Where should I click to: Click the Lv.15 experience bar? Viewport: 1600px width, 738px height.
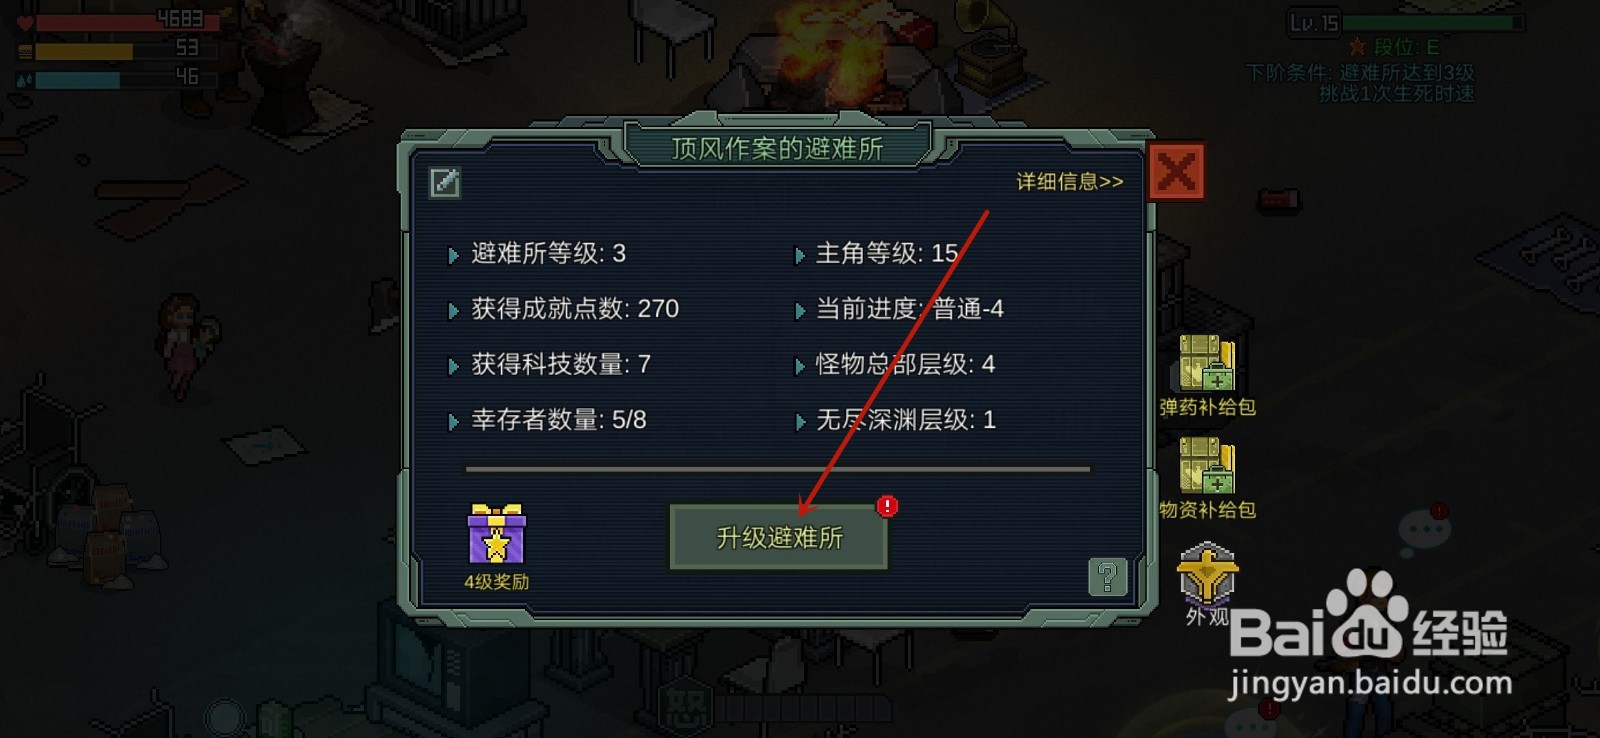pos(1432,22)
